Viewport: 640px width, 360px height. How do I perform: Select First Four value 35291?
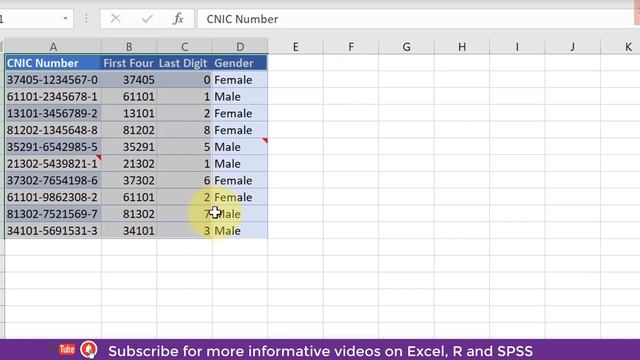point(129,147)
